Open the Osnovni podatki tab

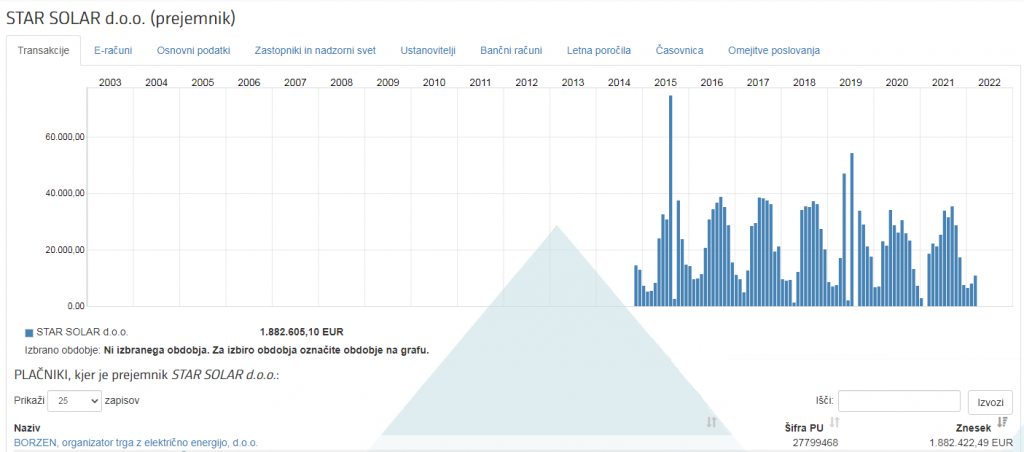pos(194,50)
